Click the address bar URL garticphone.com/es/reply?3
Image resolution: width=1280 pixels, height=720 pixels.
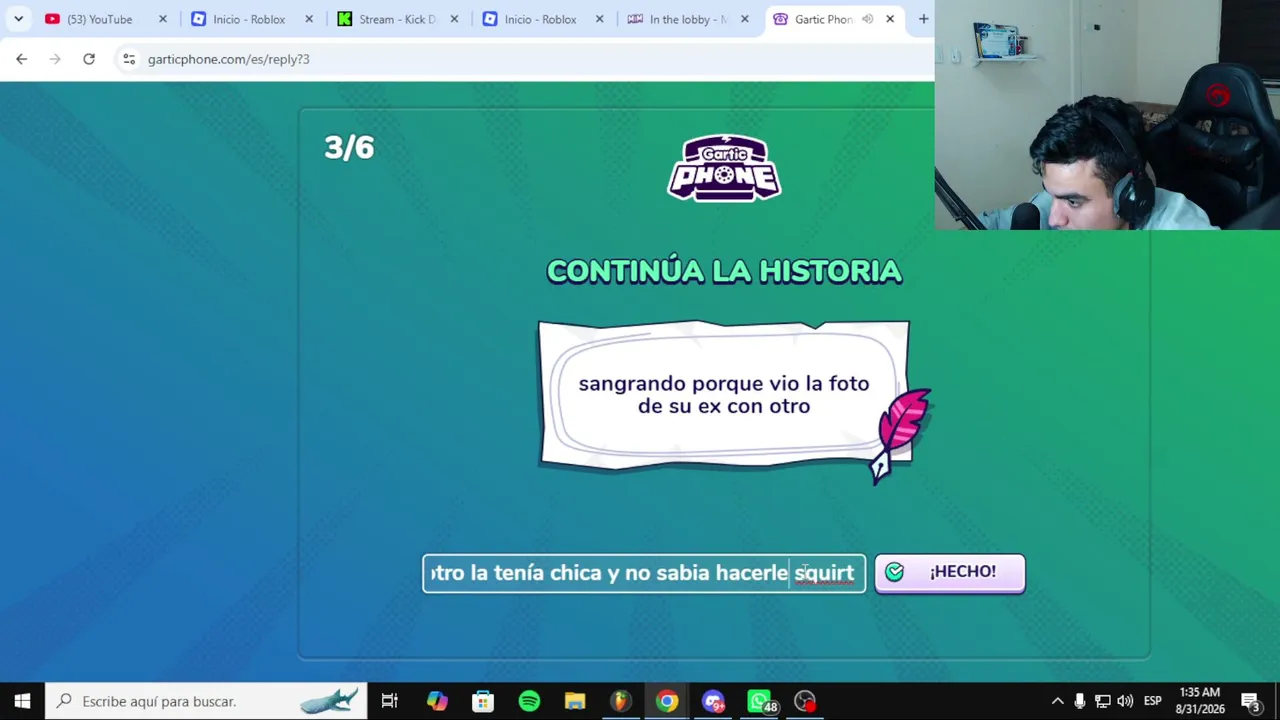pos(229,59)
